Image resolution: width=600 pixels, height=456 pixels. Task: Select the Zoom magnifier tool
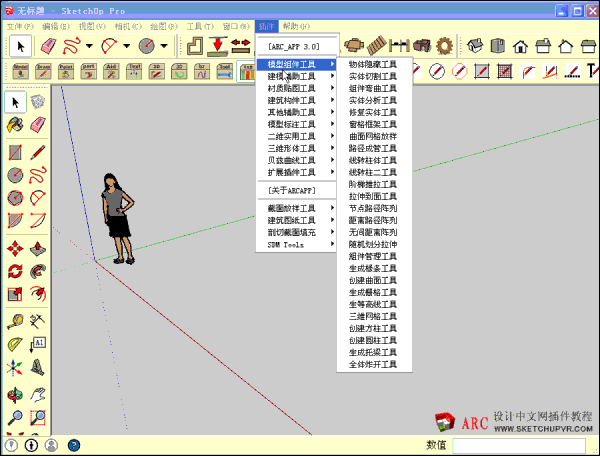pos(15,418)
